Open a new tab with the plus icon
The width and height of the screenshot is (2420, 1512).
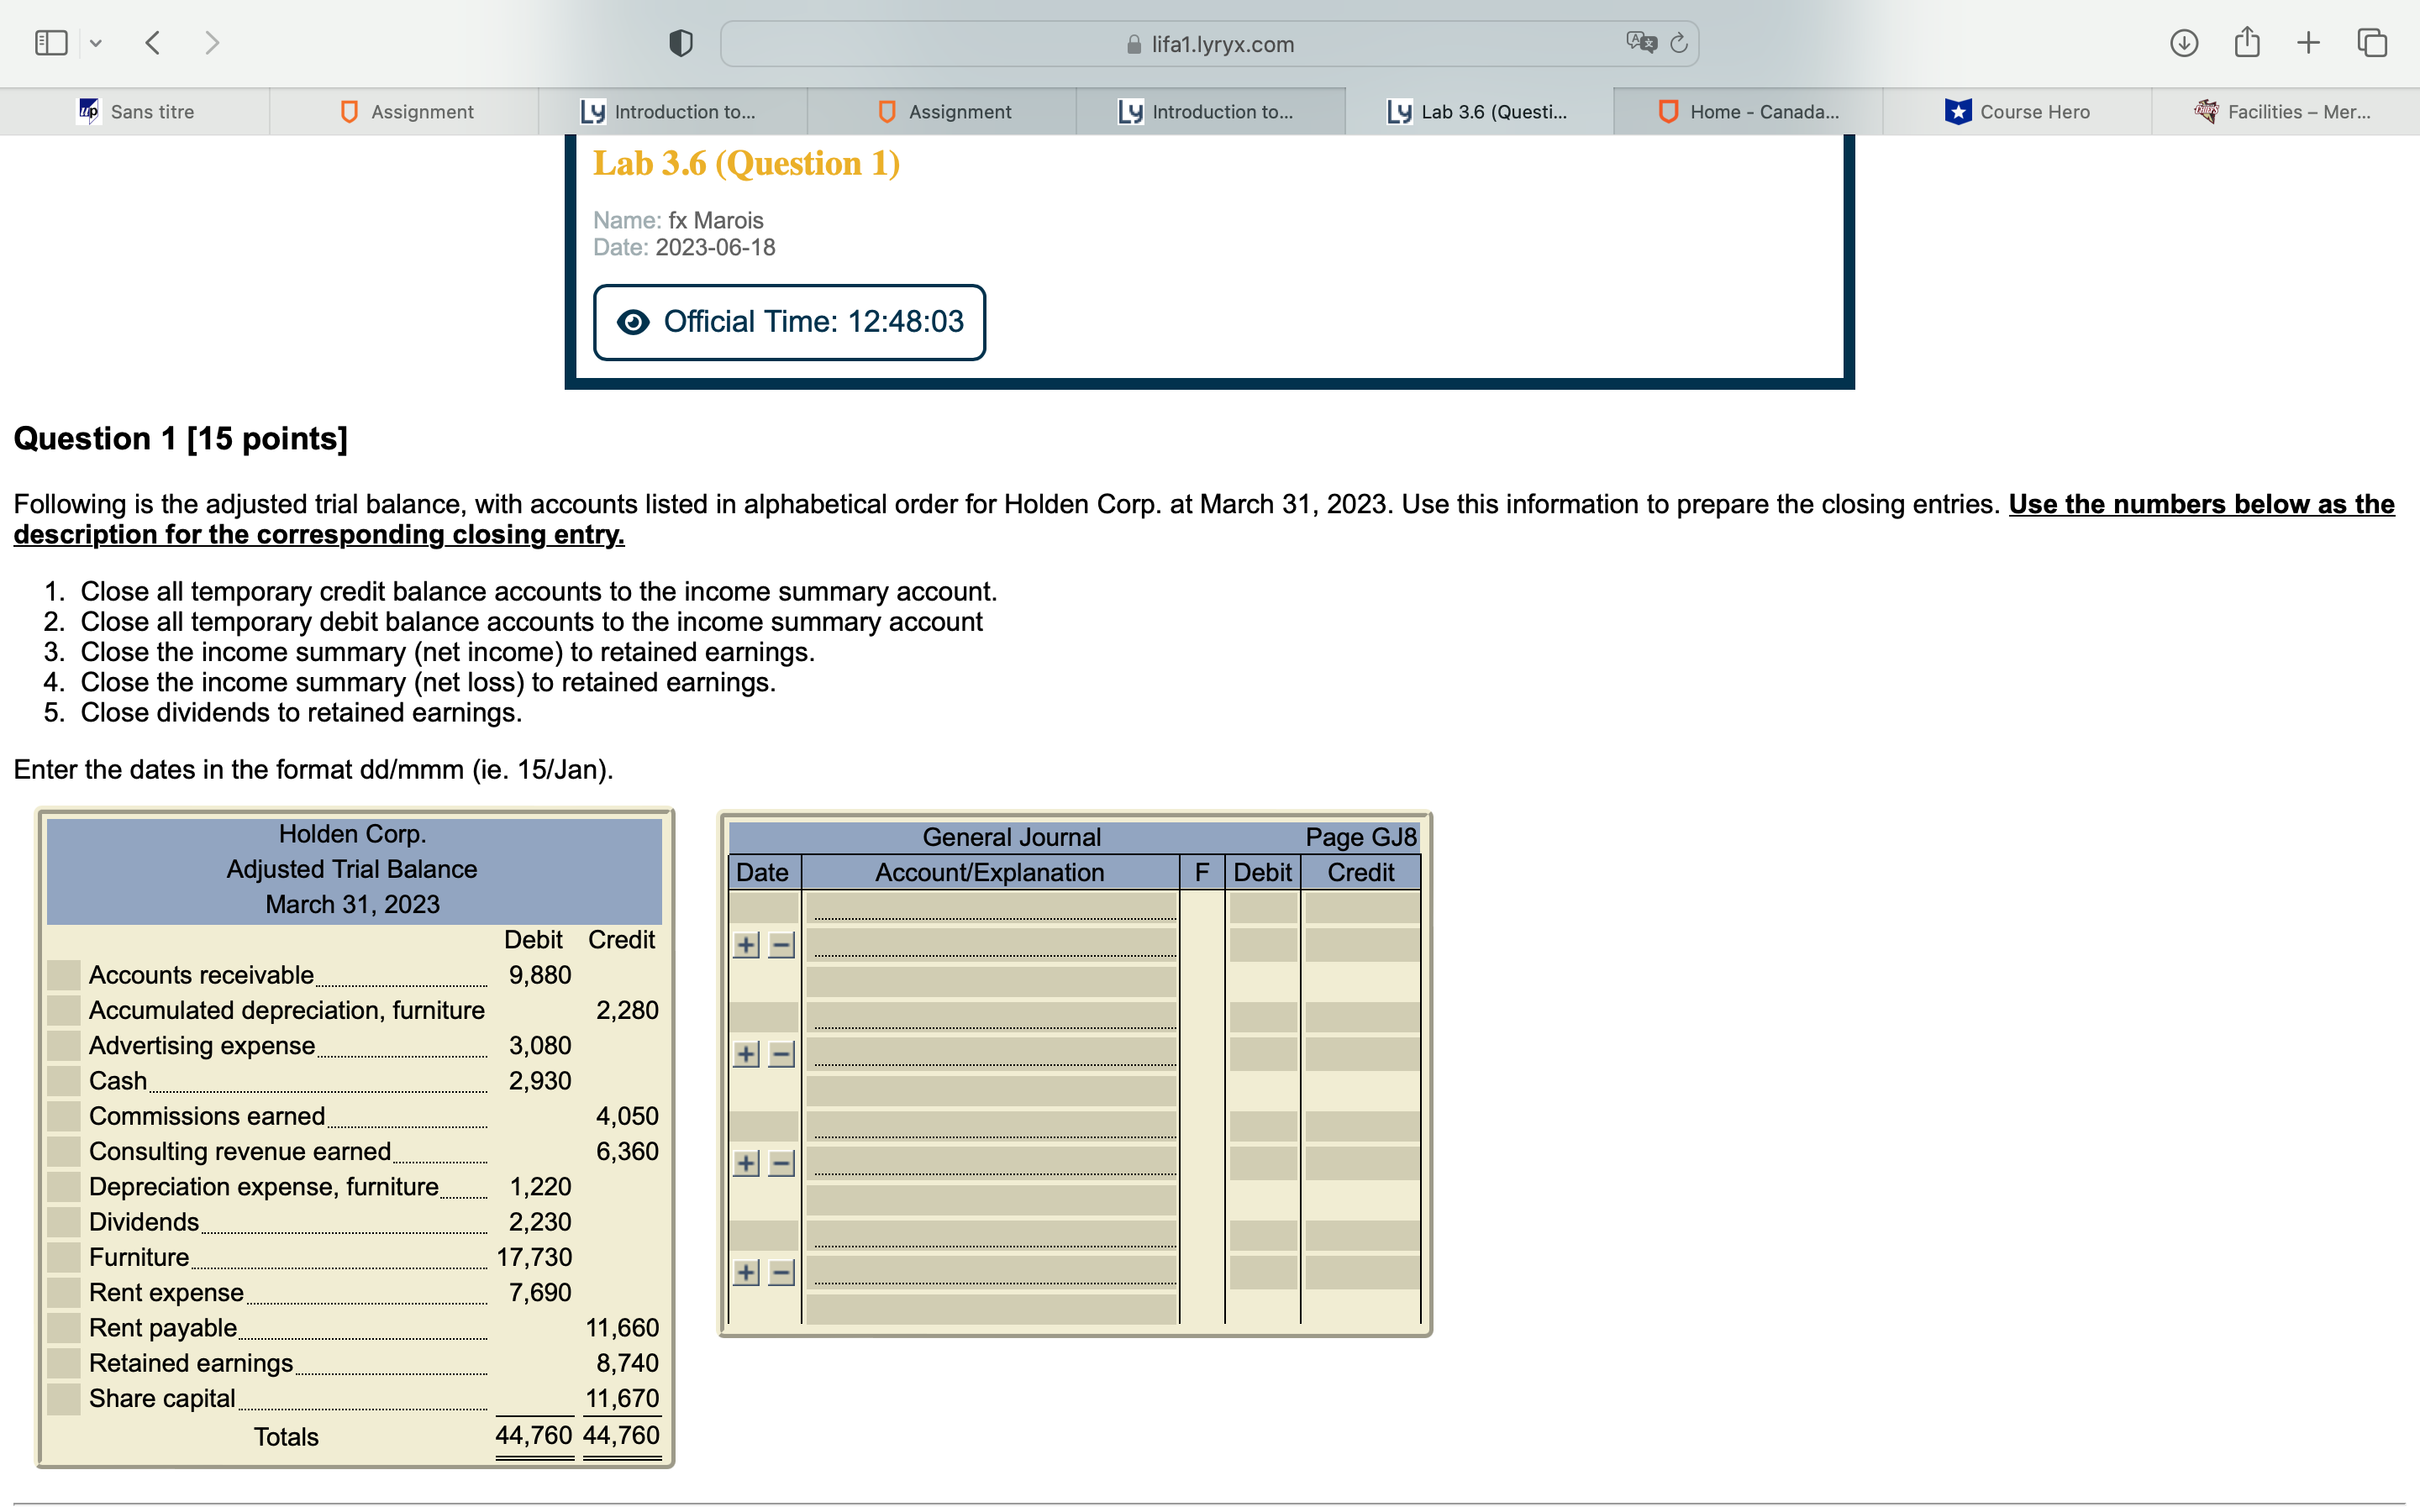pyautogui.click(x=2309, y=42)
